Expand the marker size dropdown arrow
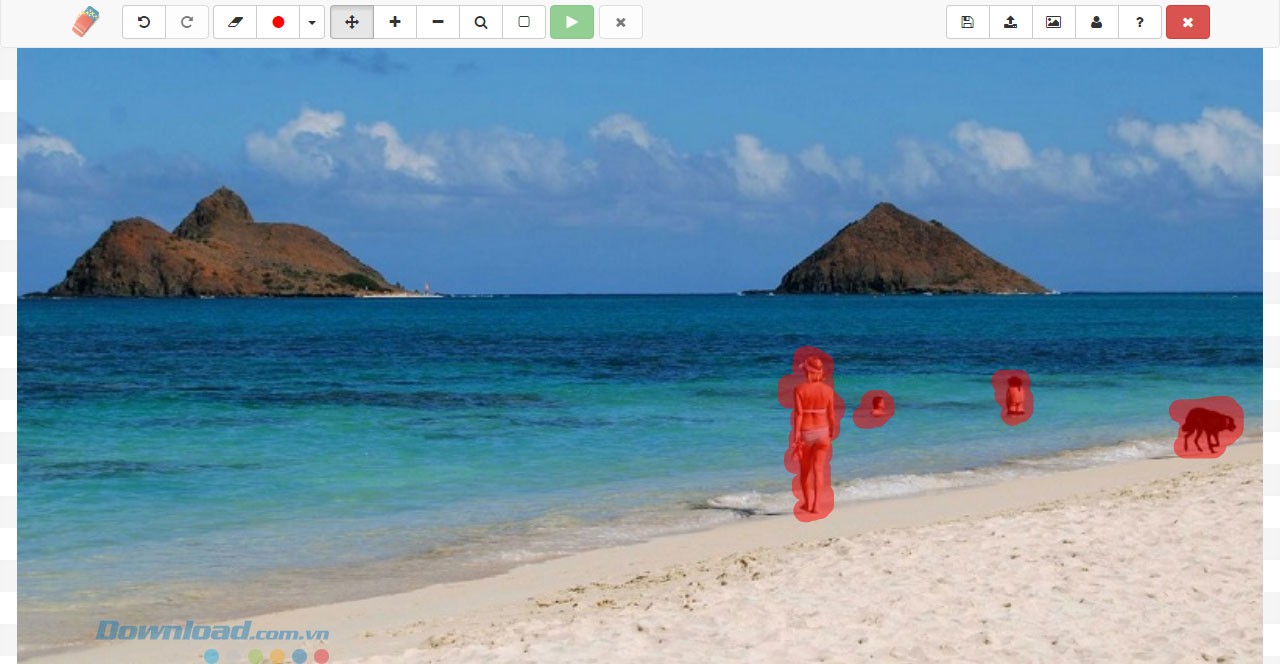 [x=312, y=22]
